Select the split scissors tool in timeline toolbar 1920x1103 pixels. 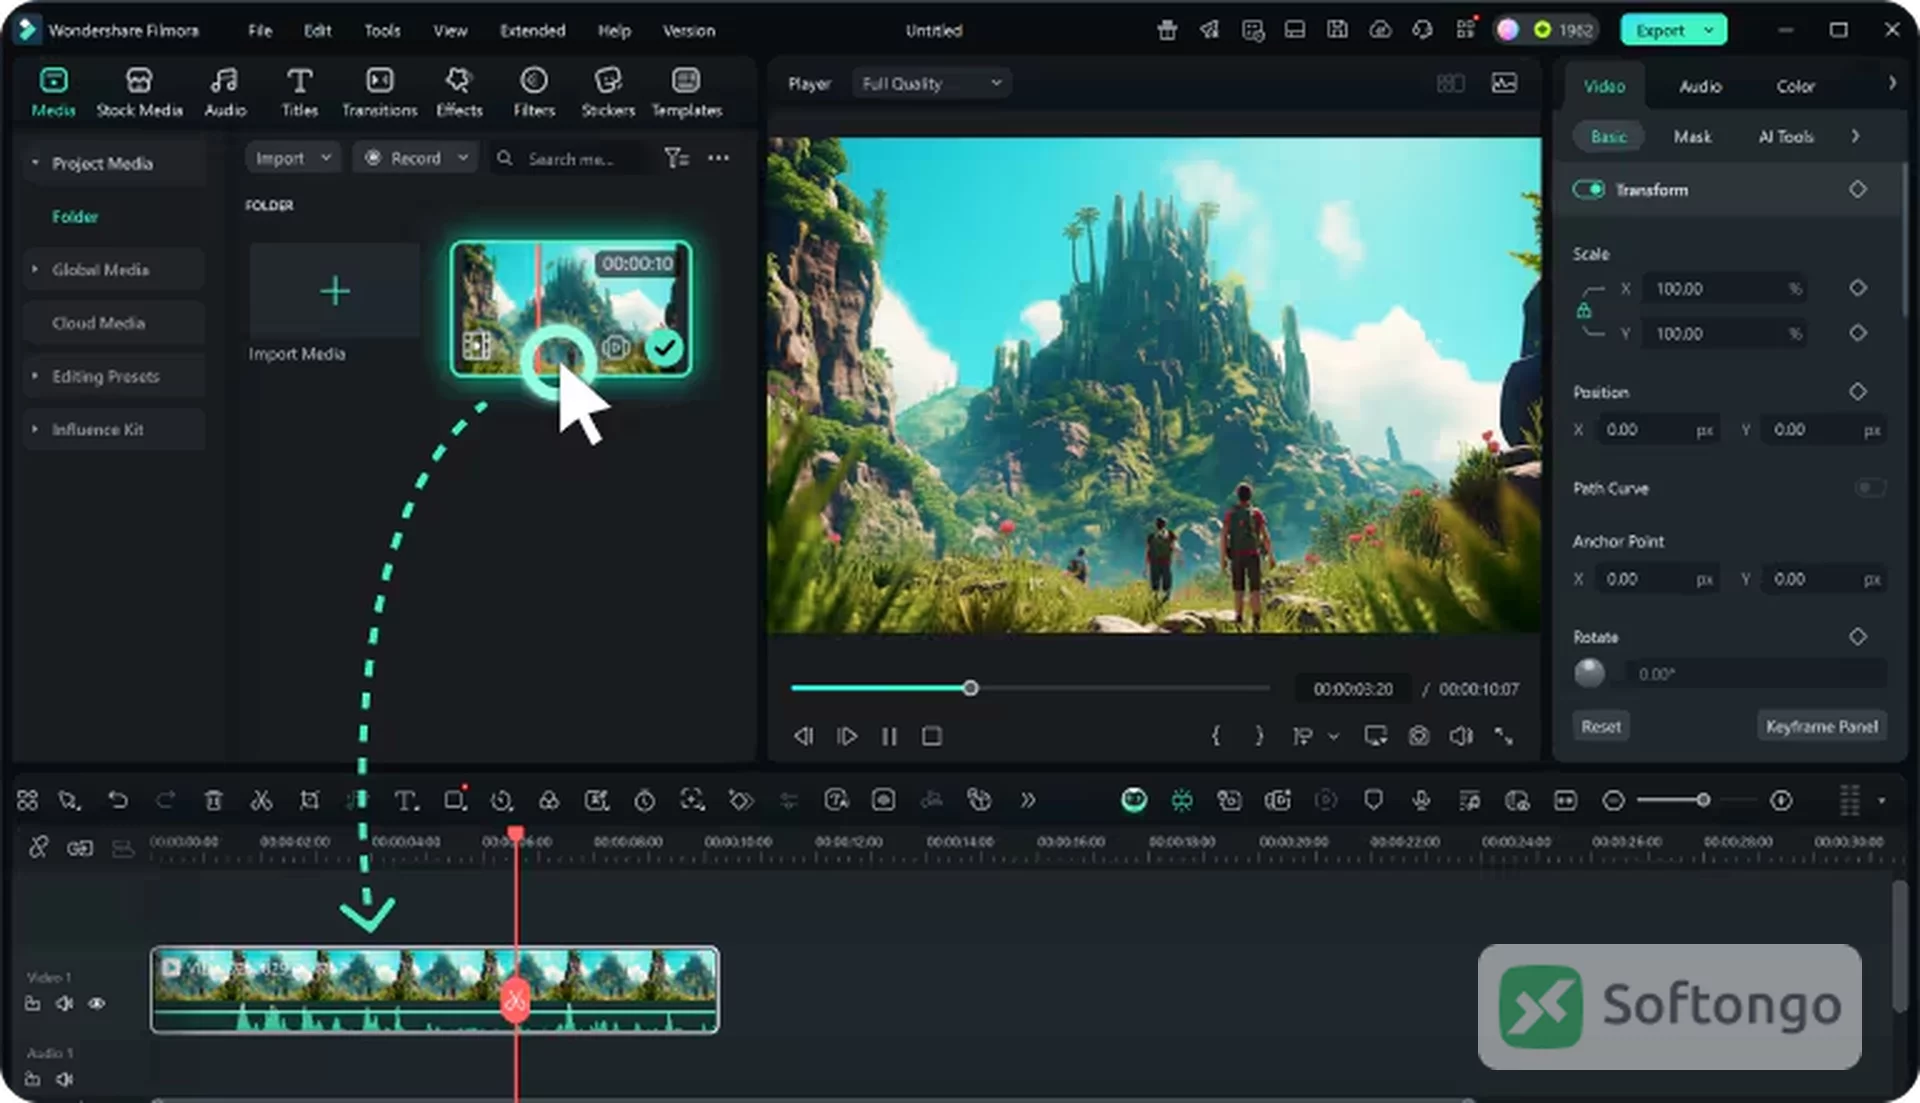261,800
